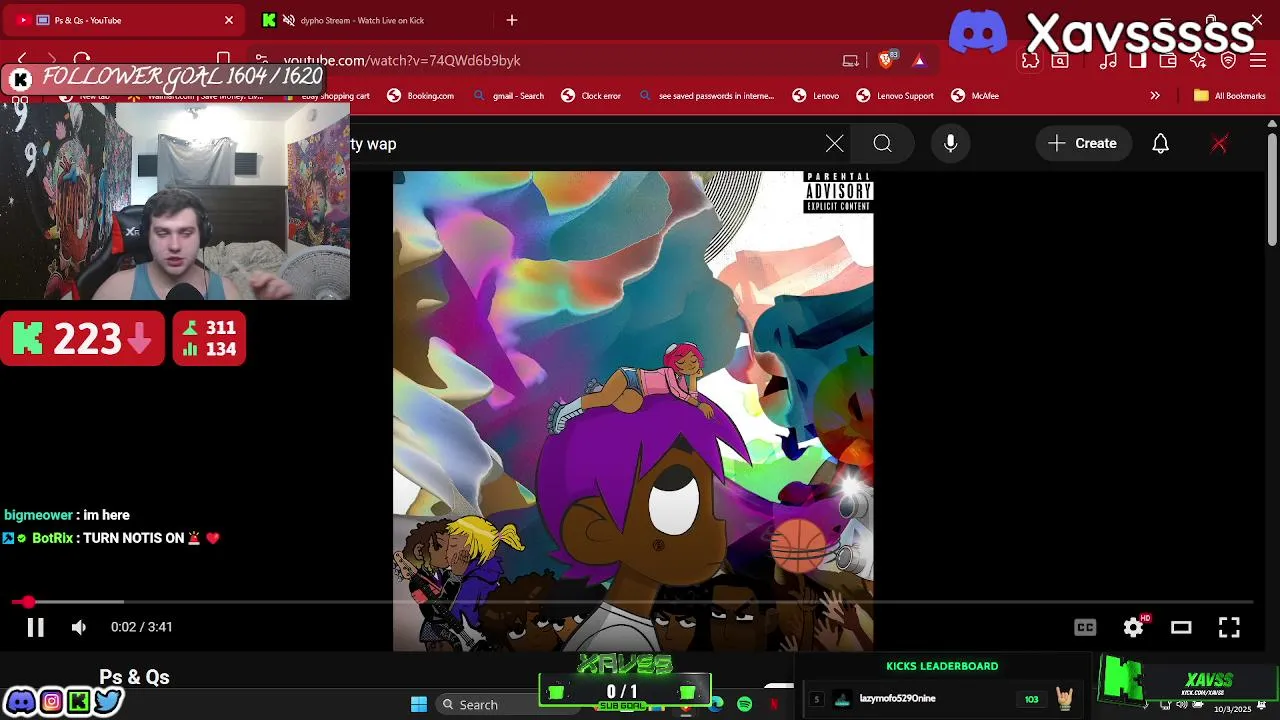The image size is (1280, 720).
Task: Click the album art video frame
Action: pyautogui.click(x=633, y=410)
